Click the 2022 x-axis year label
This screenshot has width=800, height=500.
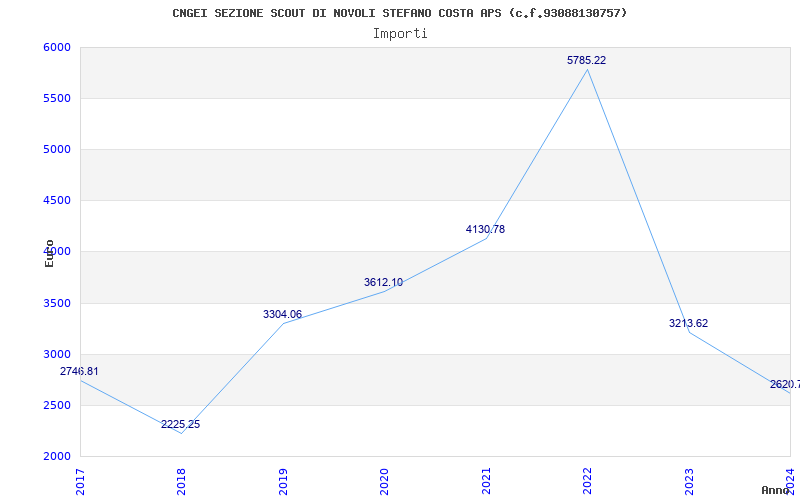tap(587, 481)
